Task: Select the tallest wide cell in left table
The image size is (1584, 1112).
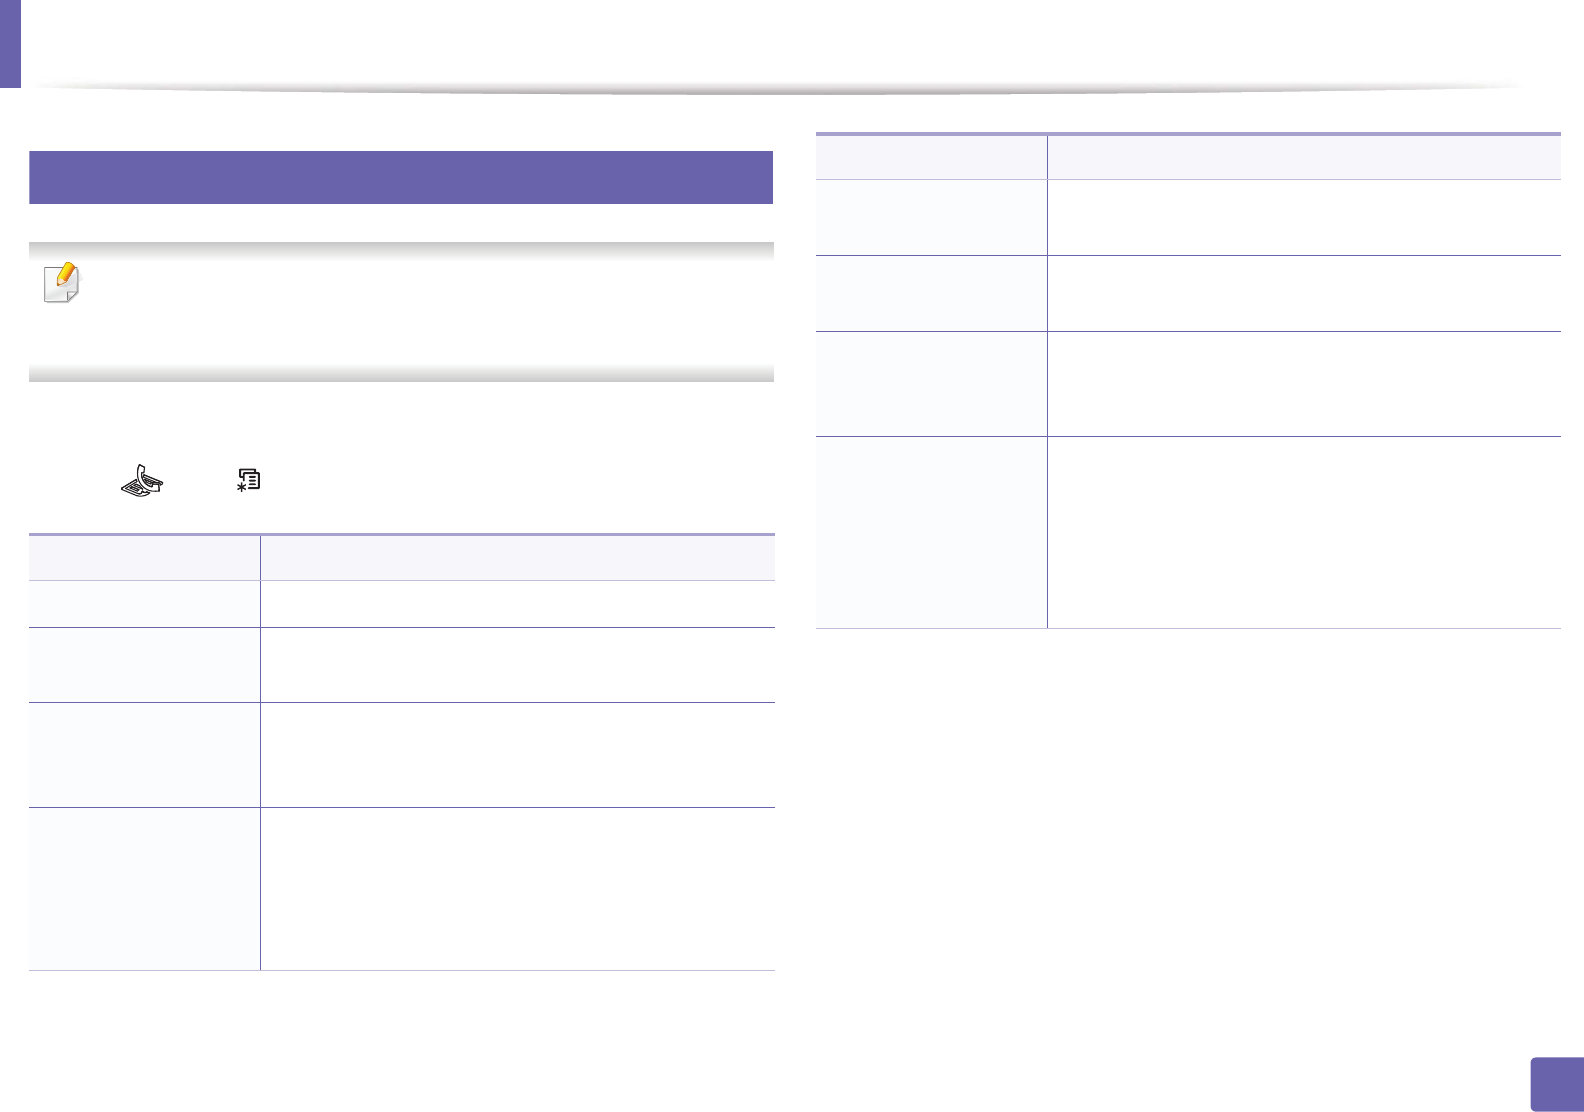Action: pos(517,888)
